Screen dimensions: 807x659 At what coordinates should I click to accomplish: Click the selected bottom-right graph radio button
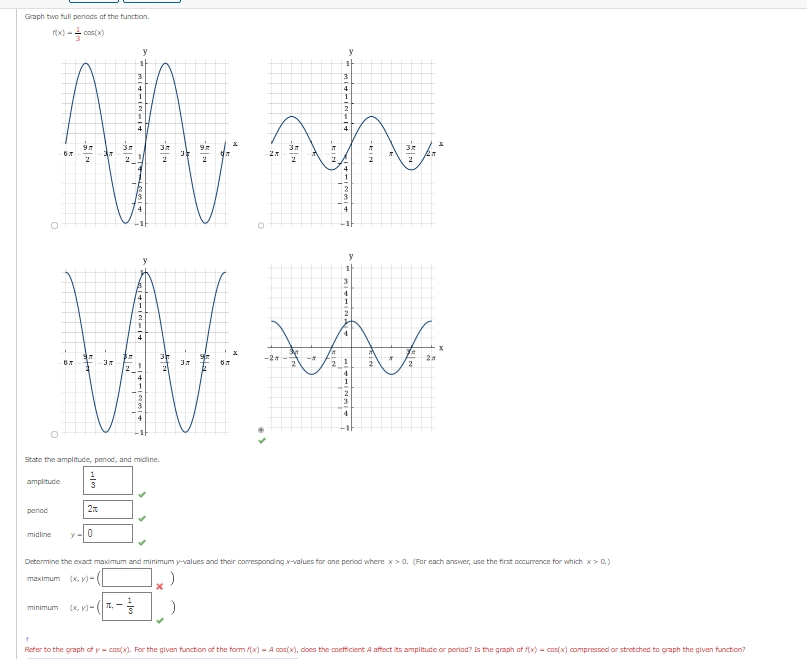[261, 430]
